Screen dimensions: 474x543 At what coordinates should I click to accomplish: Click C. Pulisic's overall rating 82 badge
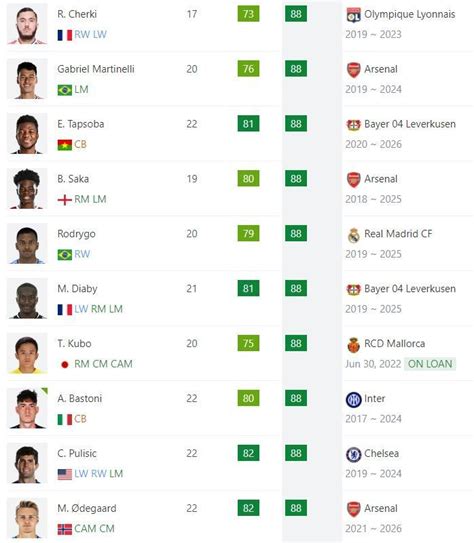248,453
